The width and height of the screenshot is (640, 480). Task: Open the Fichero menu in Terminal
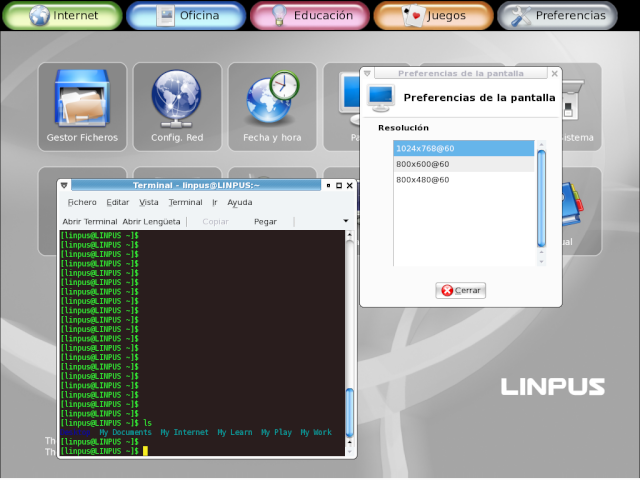tap(82, 202)
